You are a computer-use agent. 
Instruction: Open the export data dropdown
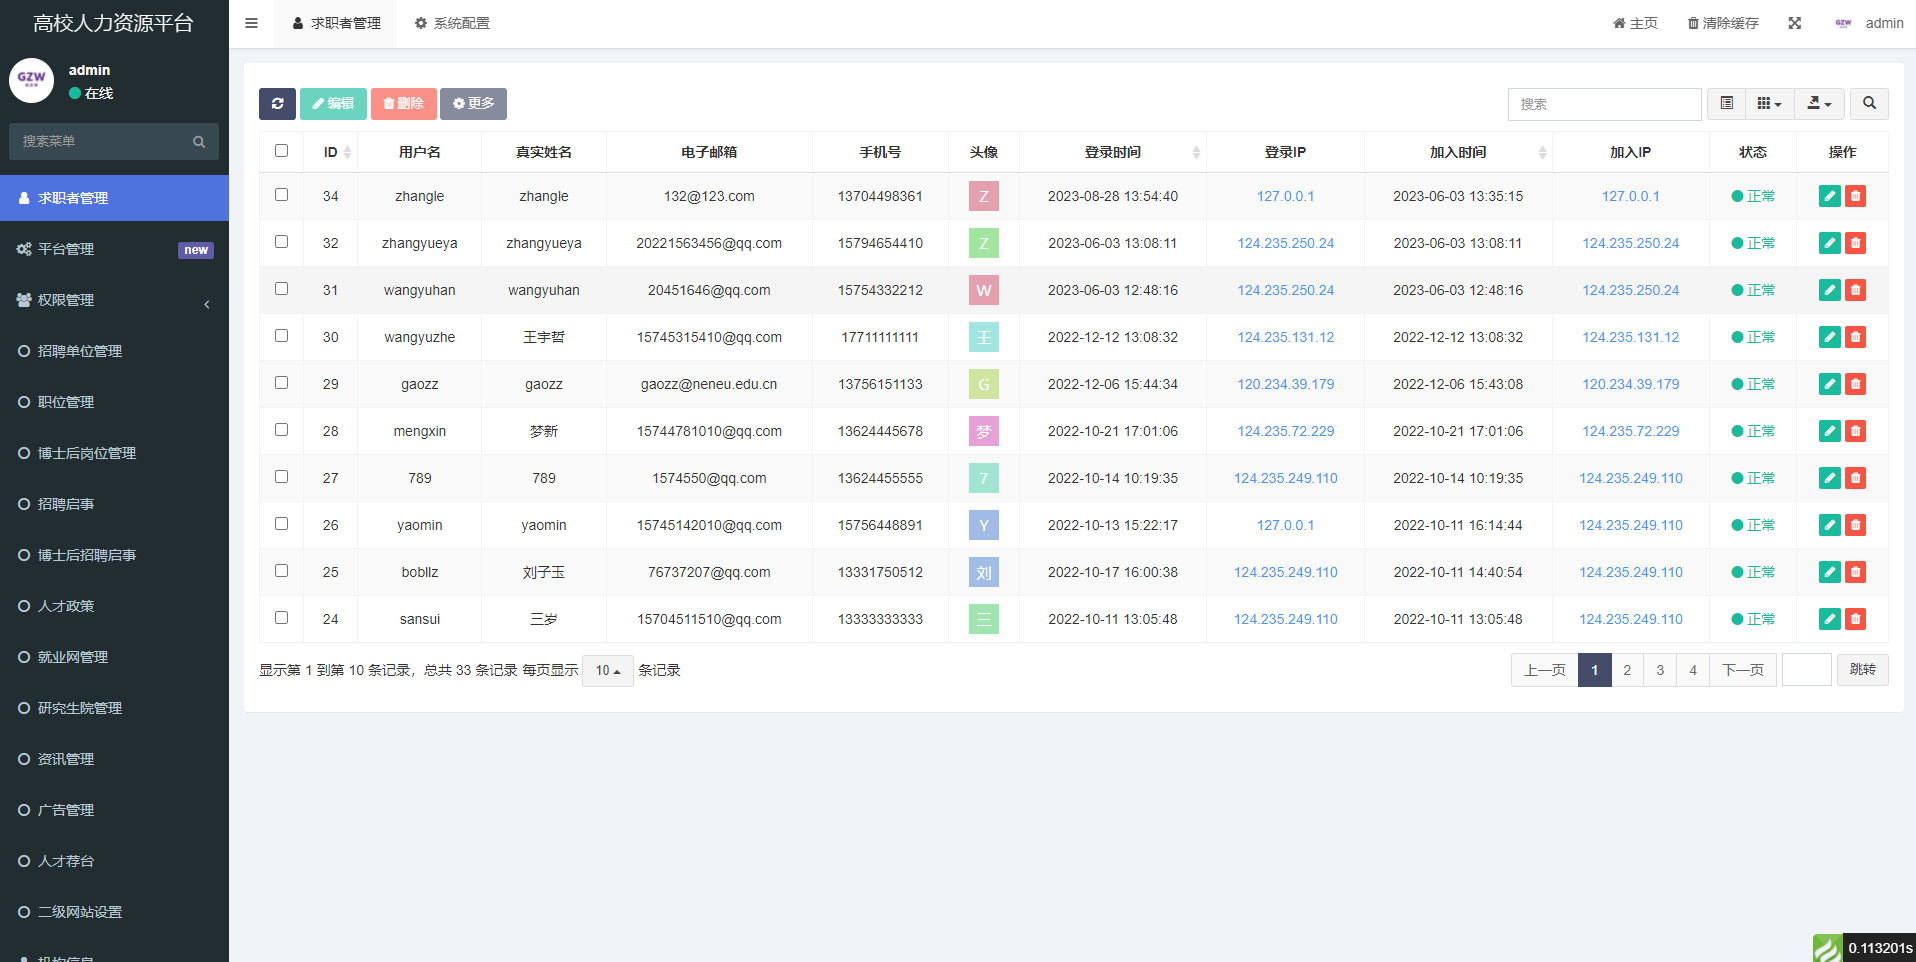[1819, 104]
